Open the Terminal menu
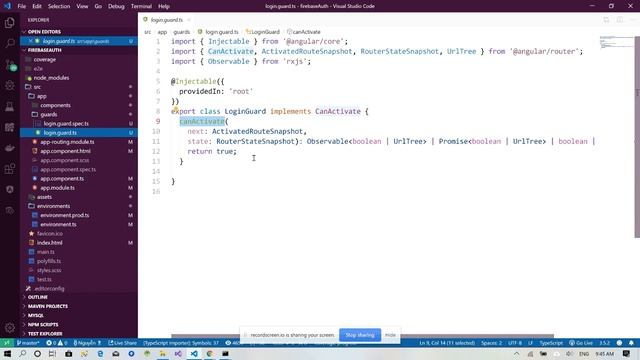The image size is (640, 360). pyautogui.click(x=141, y=6)
